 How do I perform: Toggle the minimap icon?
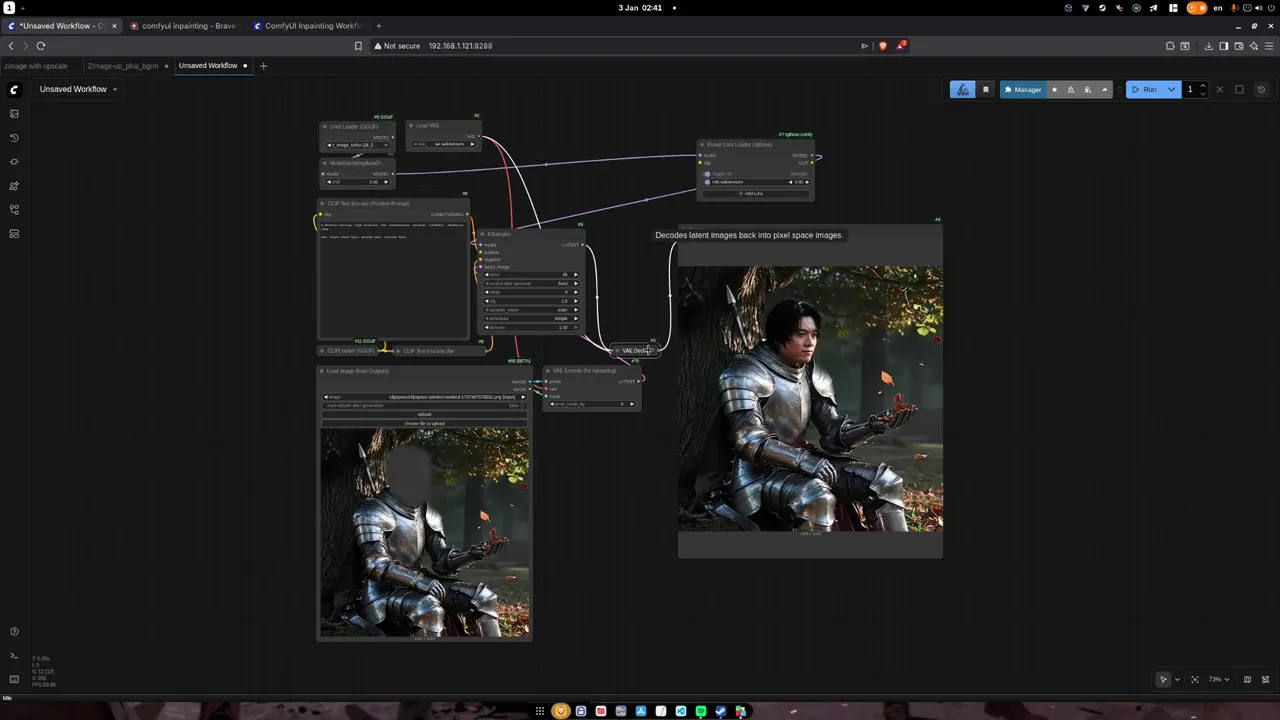click(1247, 680)
